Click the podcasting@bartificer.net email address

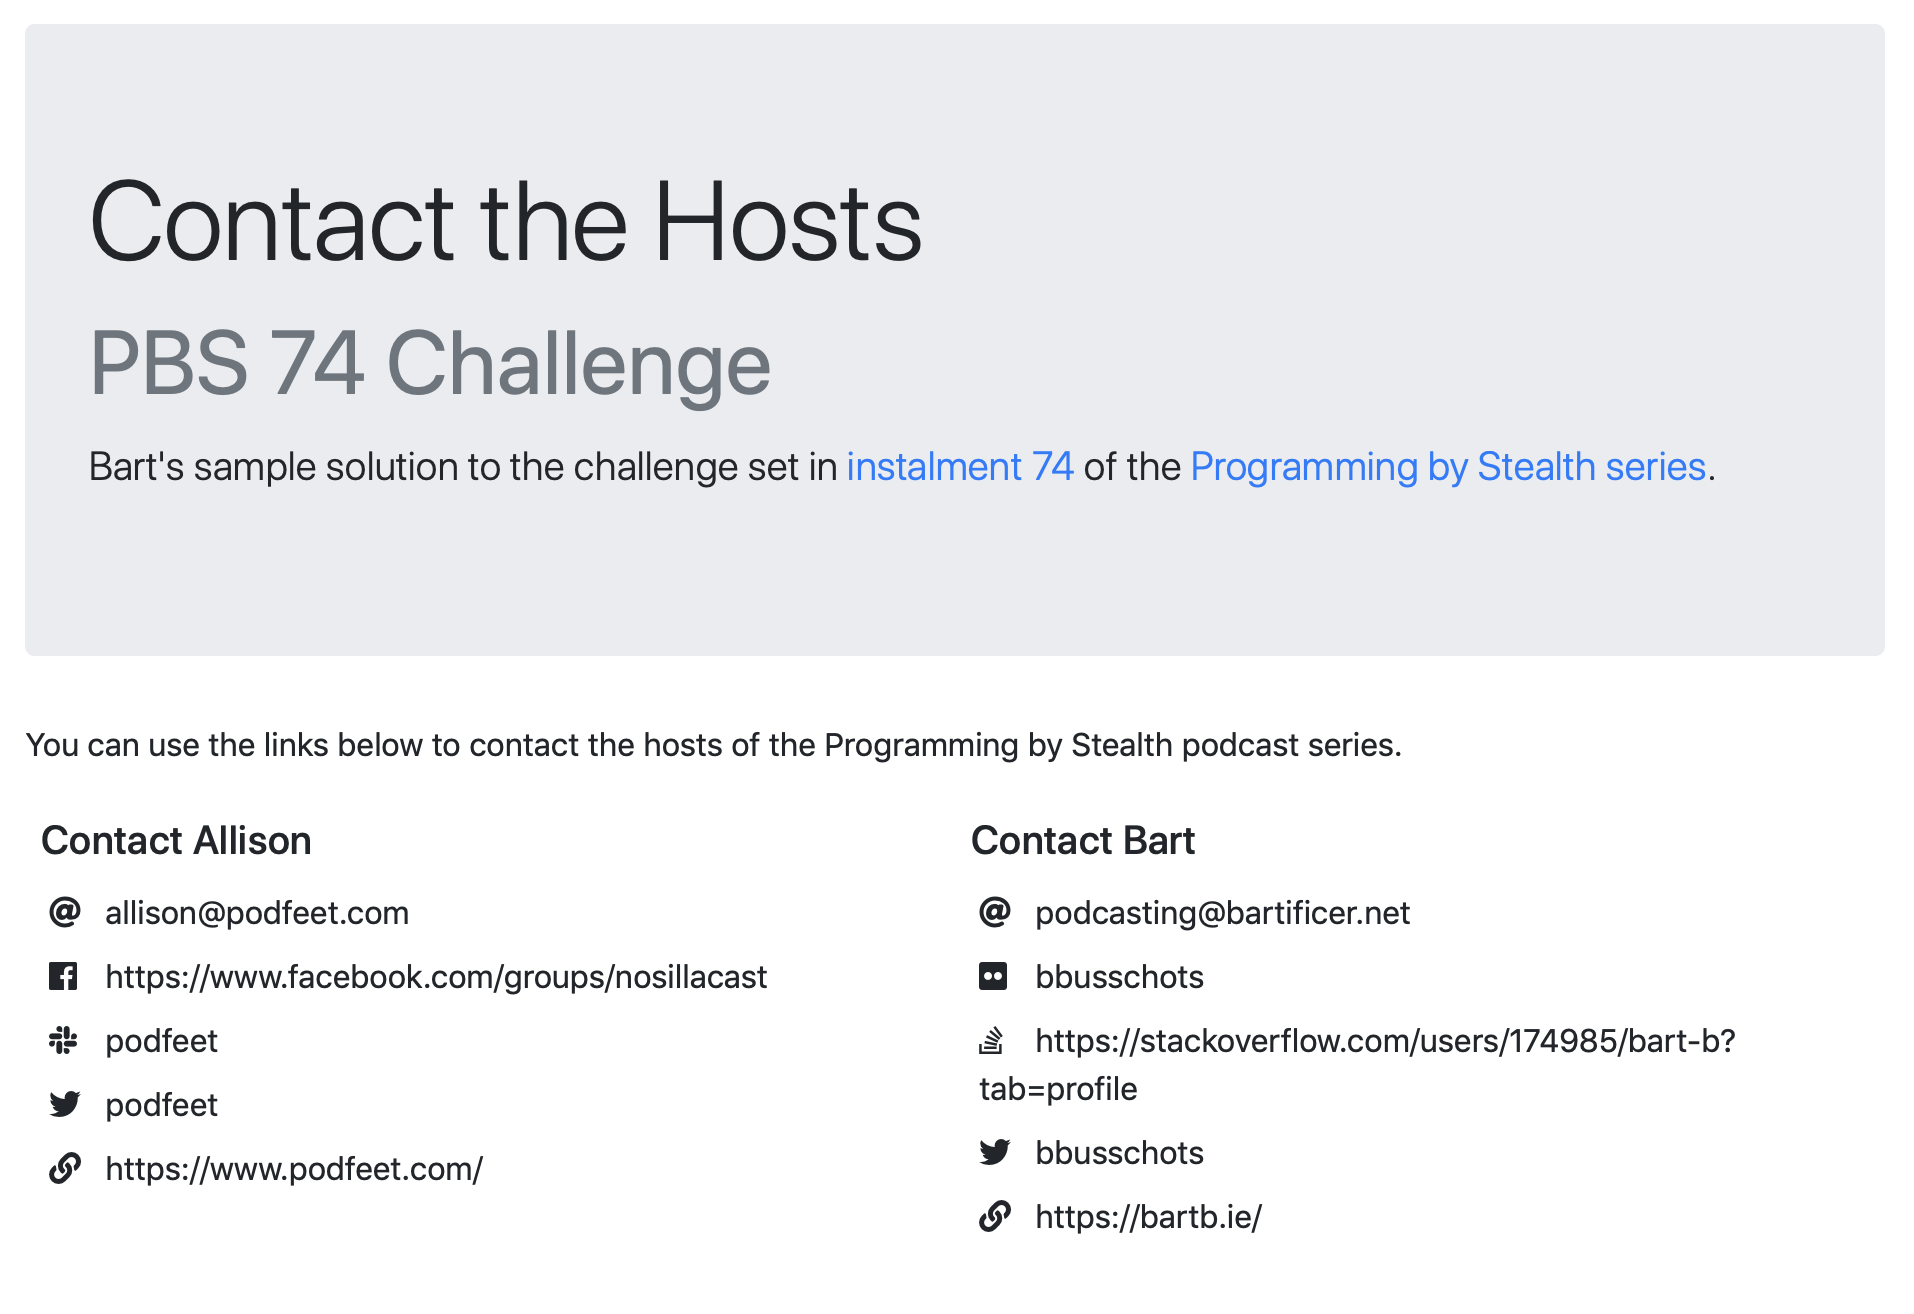click(x=1222, y=913)
